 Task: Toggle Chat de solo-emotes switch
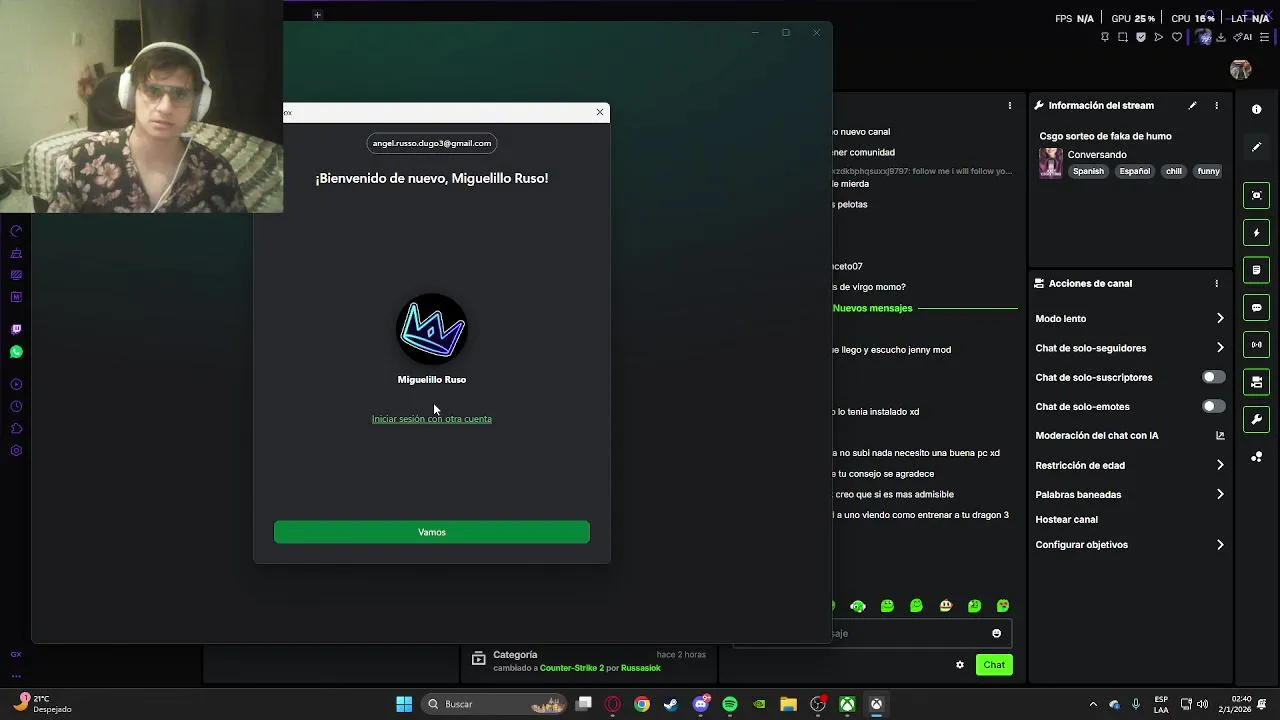[1213, 406]
